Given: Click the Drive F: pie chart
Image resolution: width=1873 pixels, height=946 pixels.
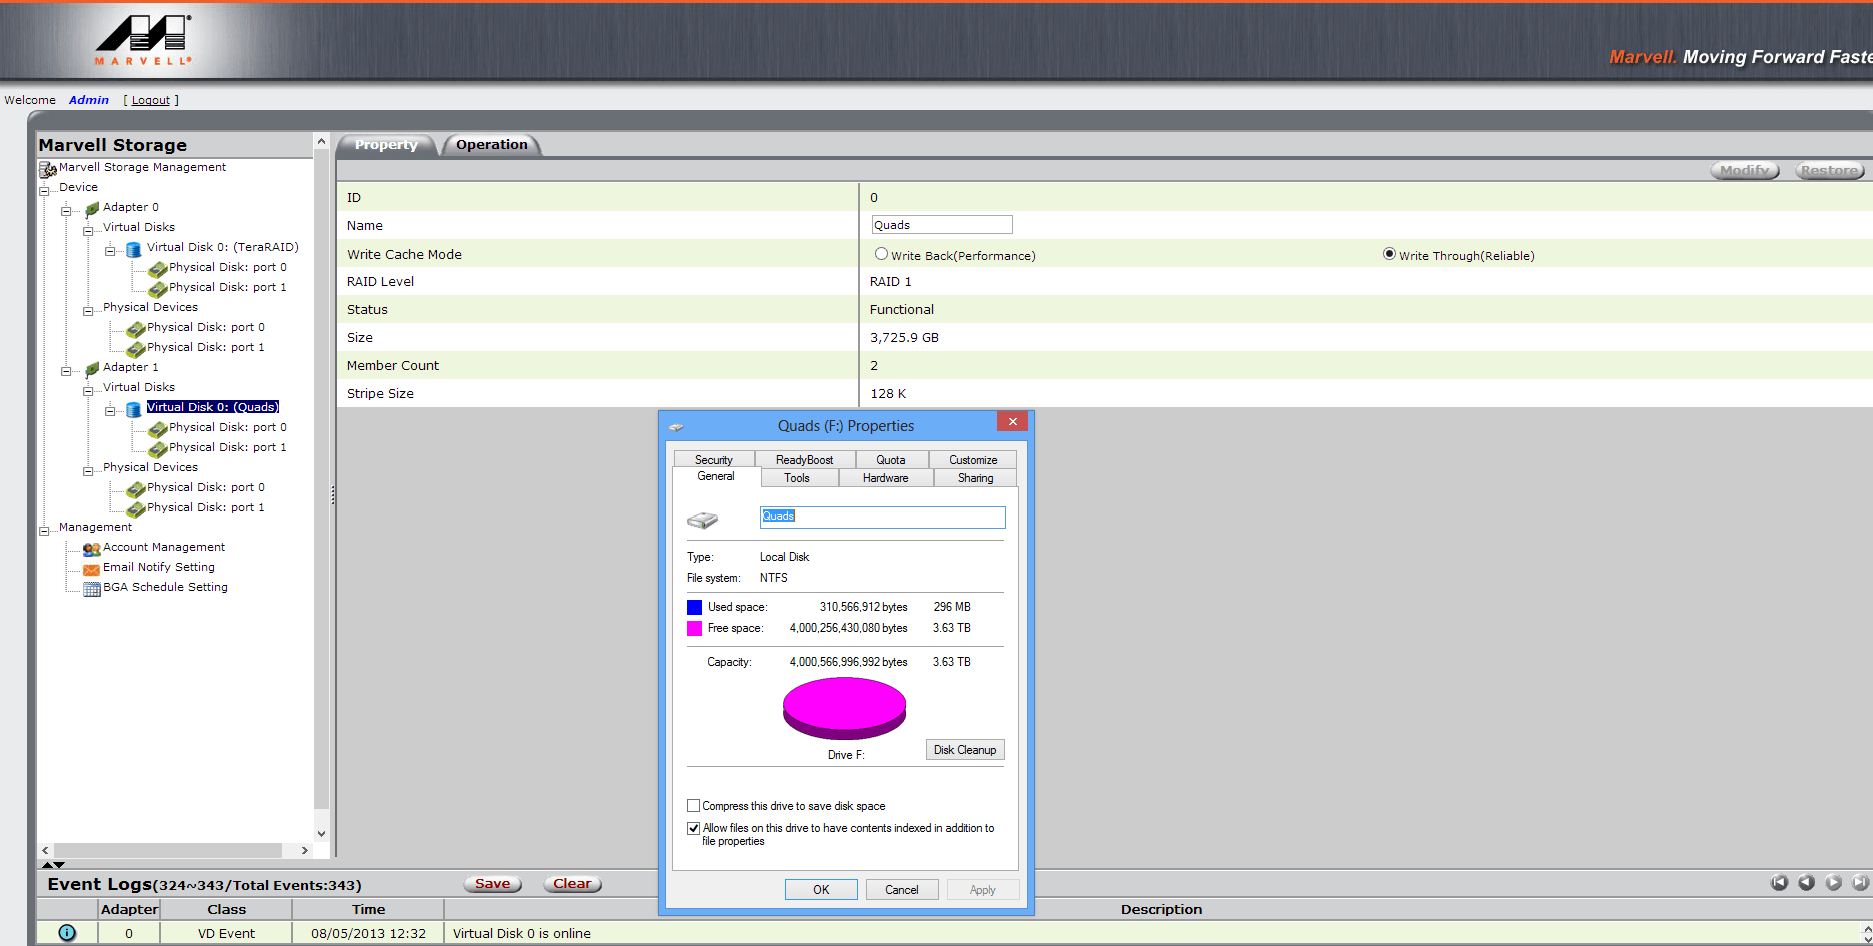Looking at the screenshot, I should pos(844,708).
